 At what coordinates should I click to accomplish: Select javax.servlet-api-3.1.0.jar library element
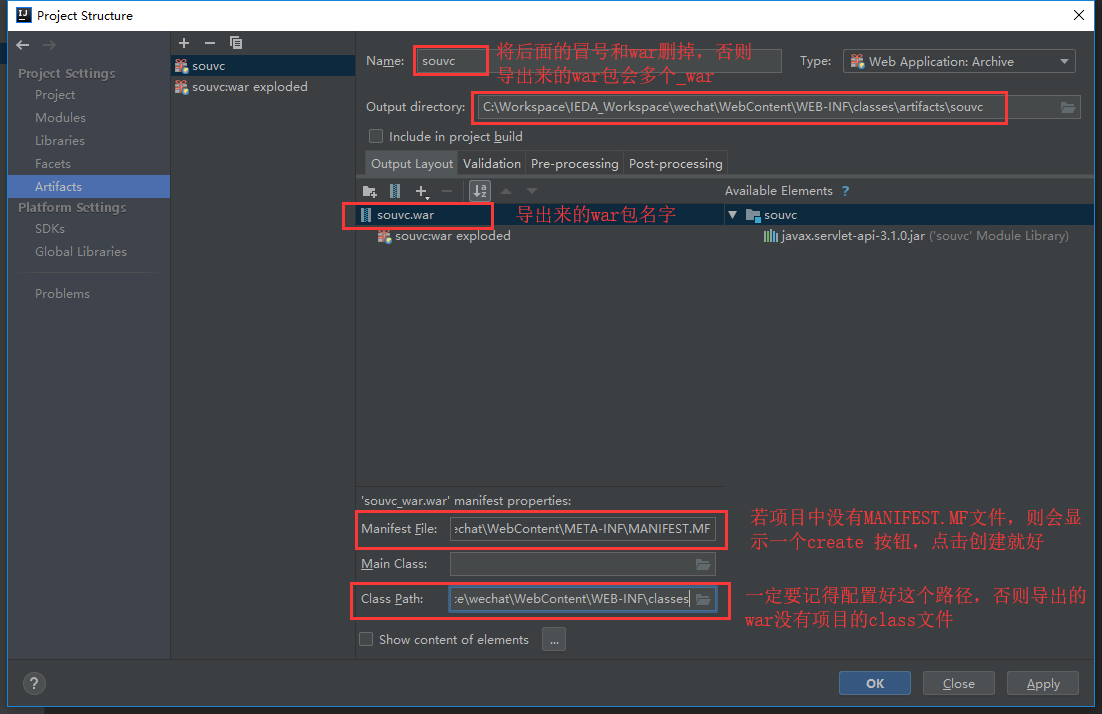pyautogui.click(x=916, y=236)
